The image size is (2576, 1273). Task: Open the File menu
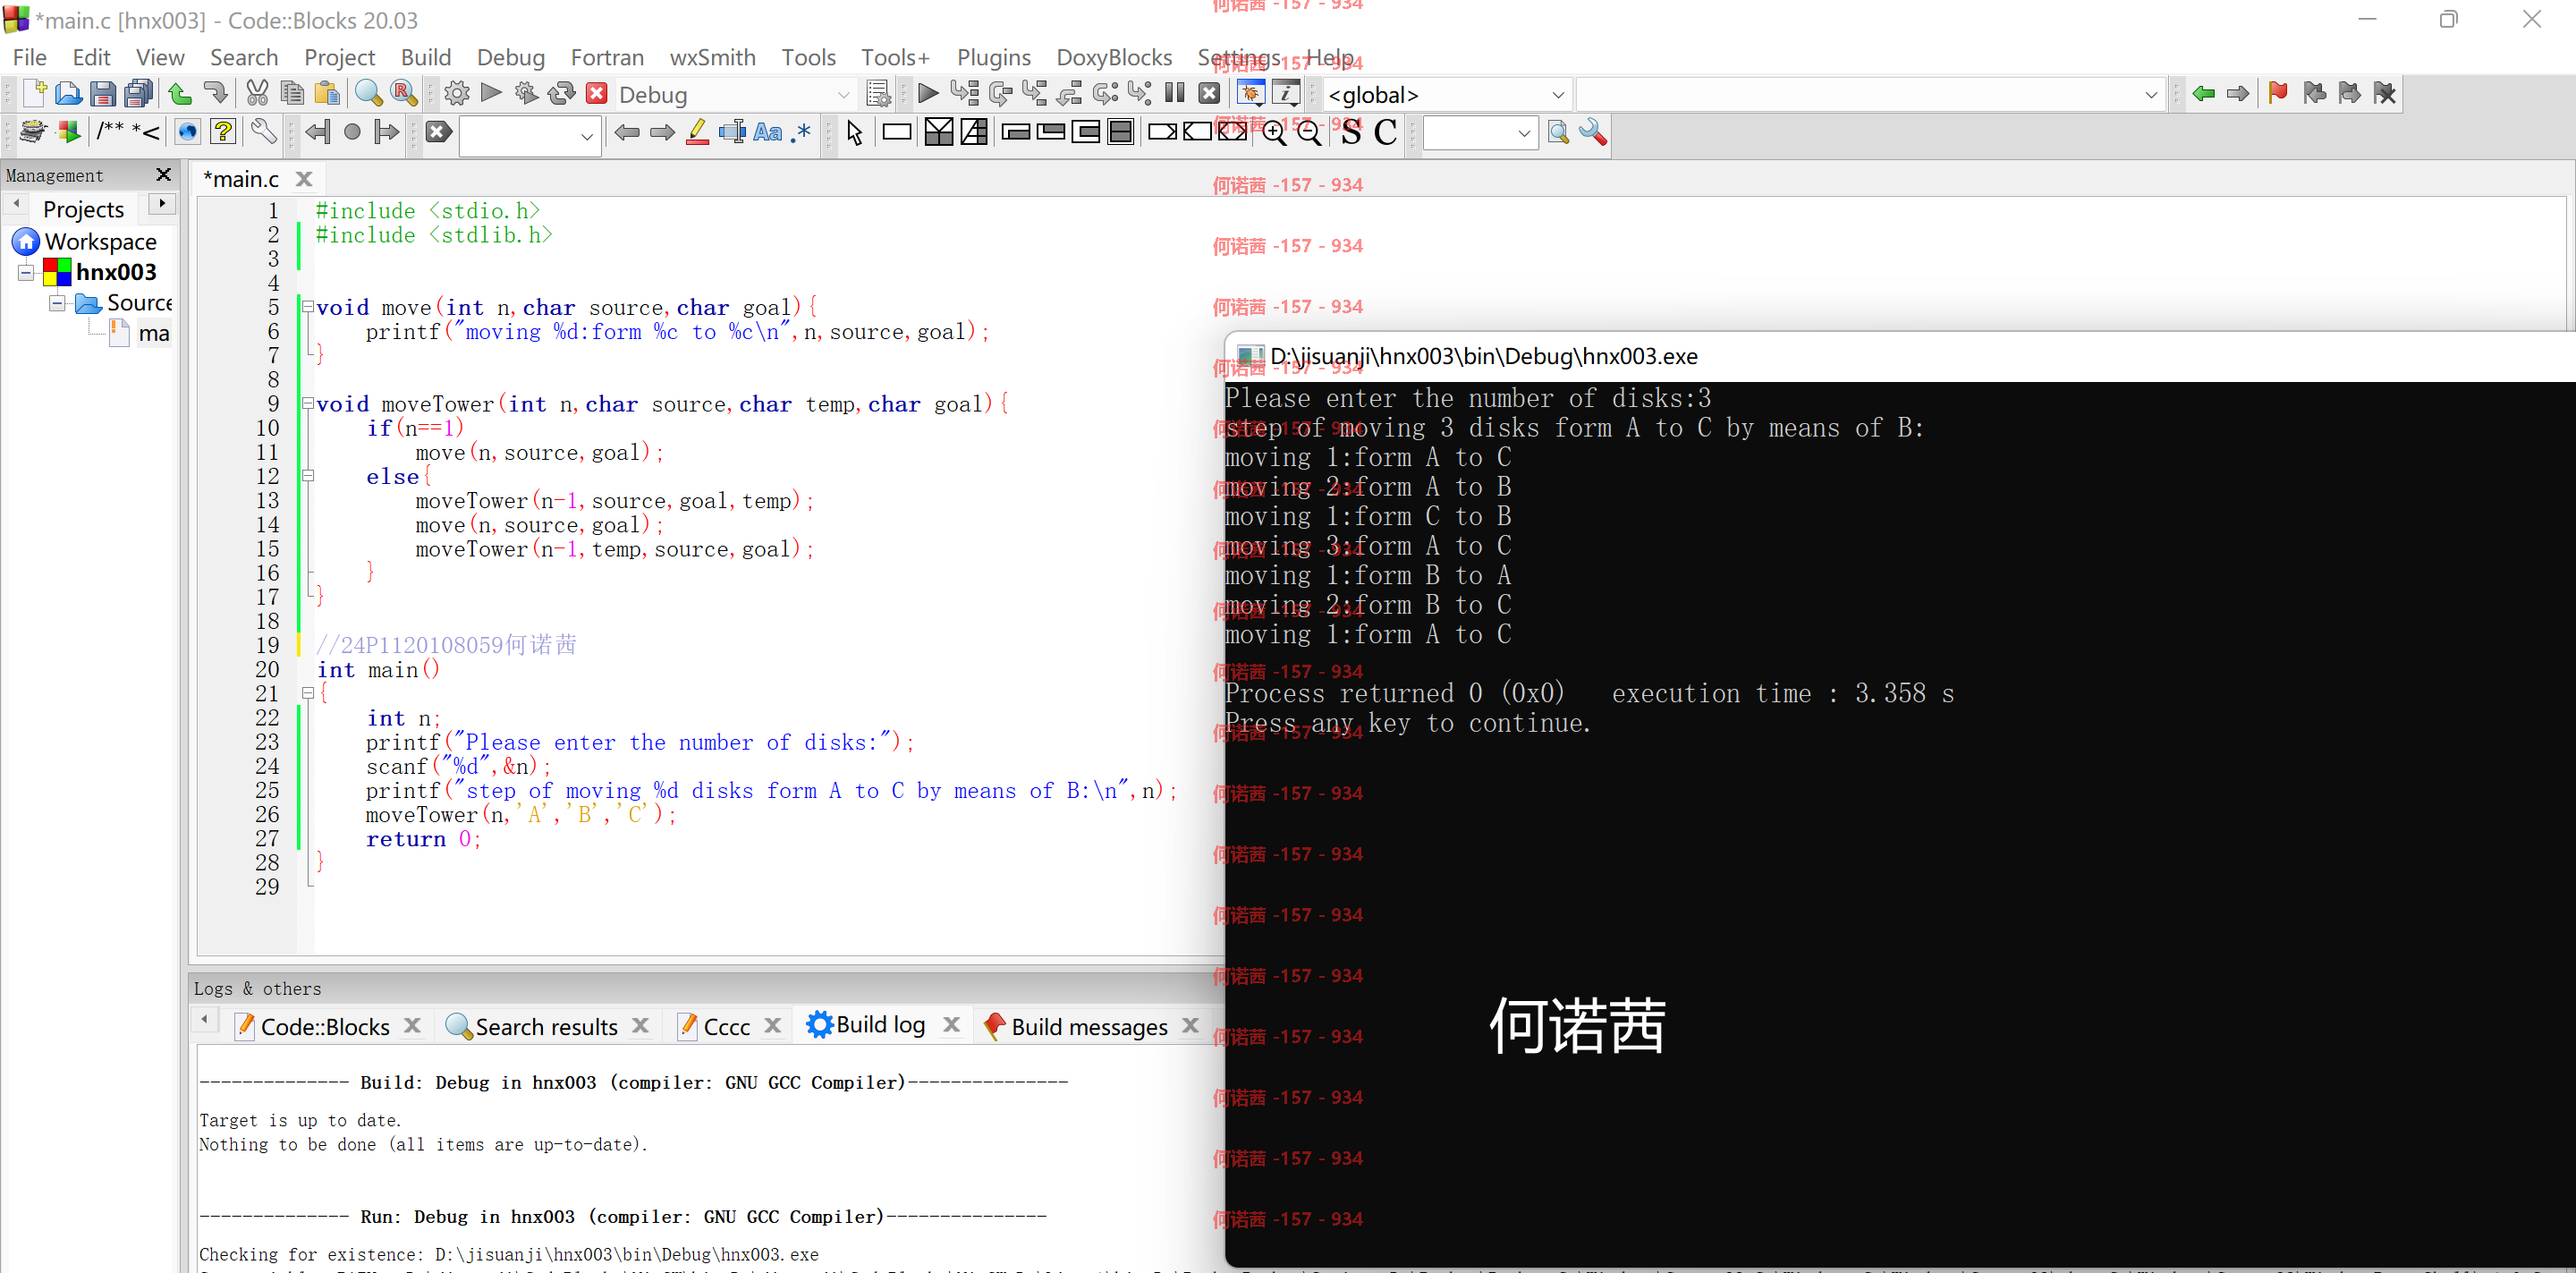29,57
